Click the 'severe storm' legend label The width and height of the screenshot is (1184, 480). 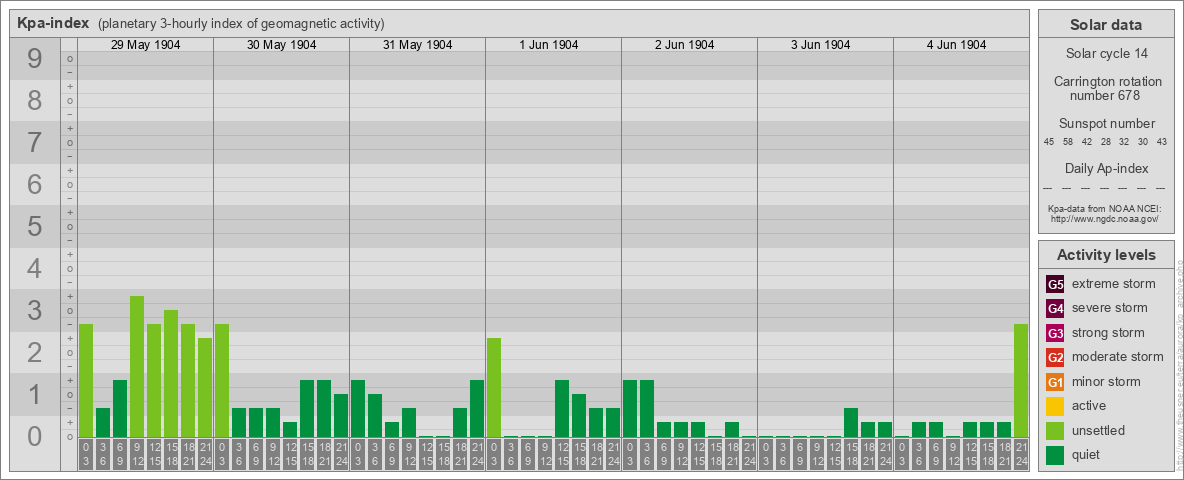point(1109,308)
